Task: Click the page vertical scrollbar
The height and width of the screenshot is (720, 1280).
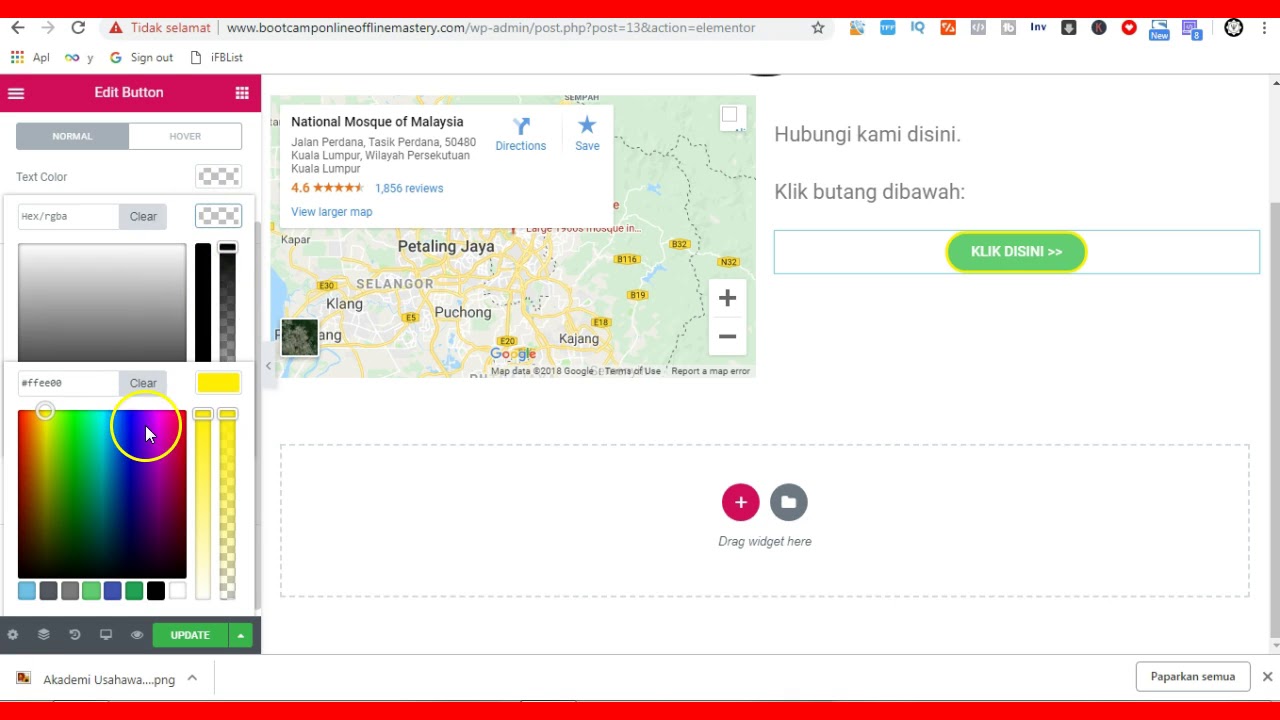Action: pos(1274,420)
